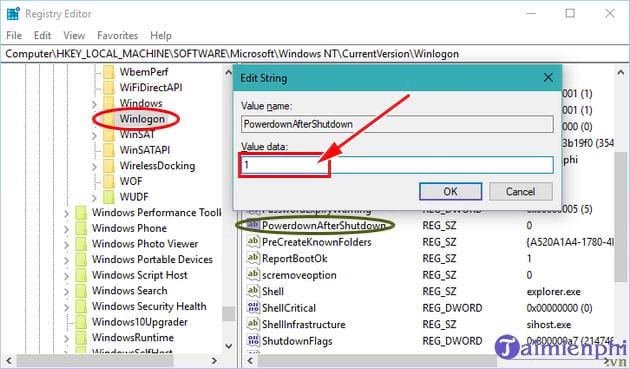Click the Windows Security Health folder icon
The height and width of the screenshot is (369, 630).
(81, 306)
